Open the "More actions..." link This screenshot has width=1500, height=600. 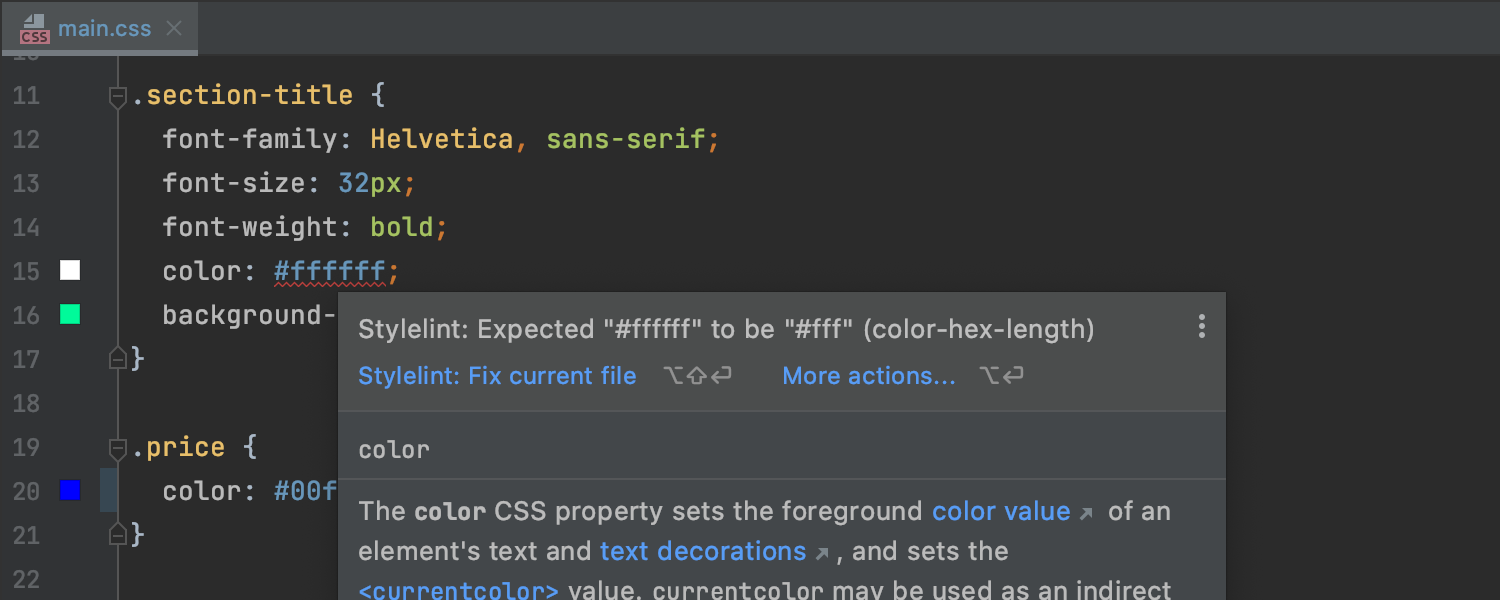point(868,376)
